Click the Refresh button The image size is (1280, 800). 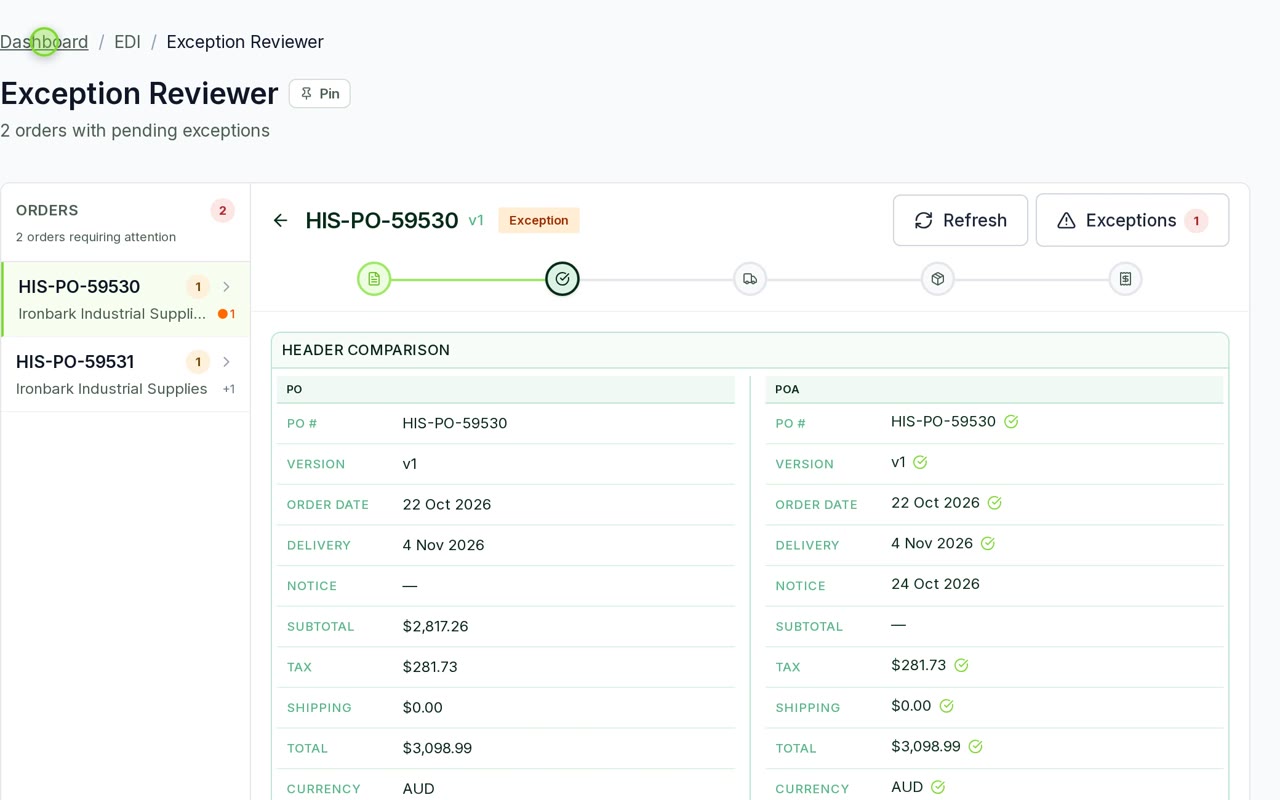click(960, 220)
